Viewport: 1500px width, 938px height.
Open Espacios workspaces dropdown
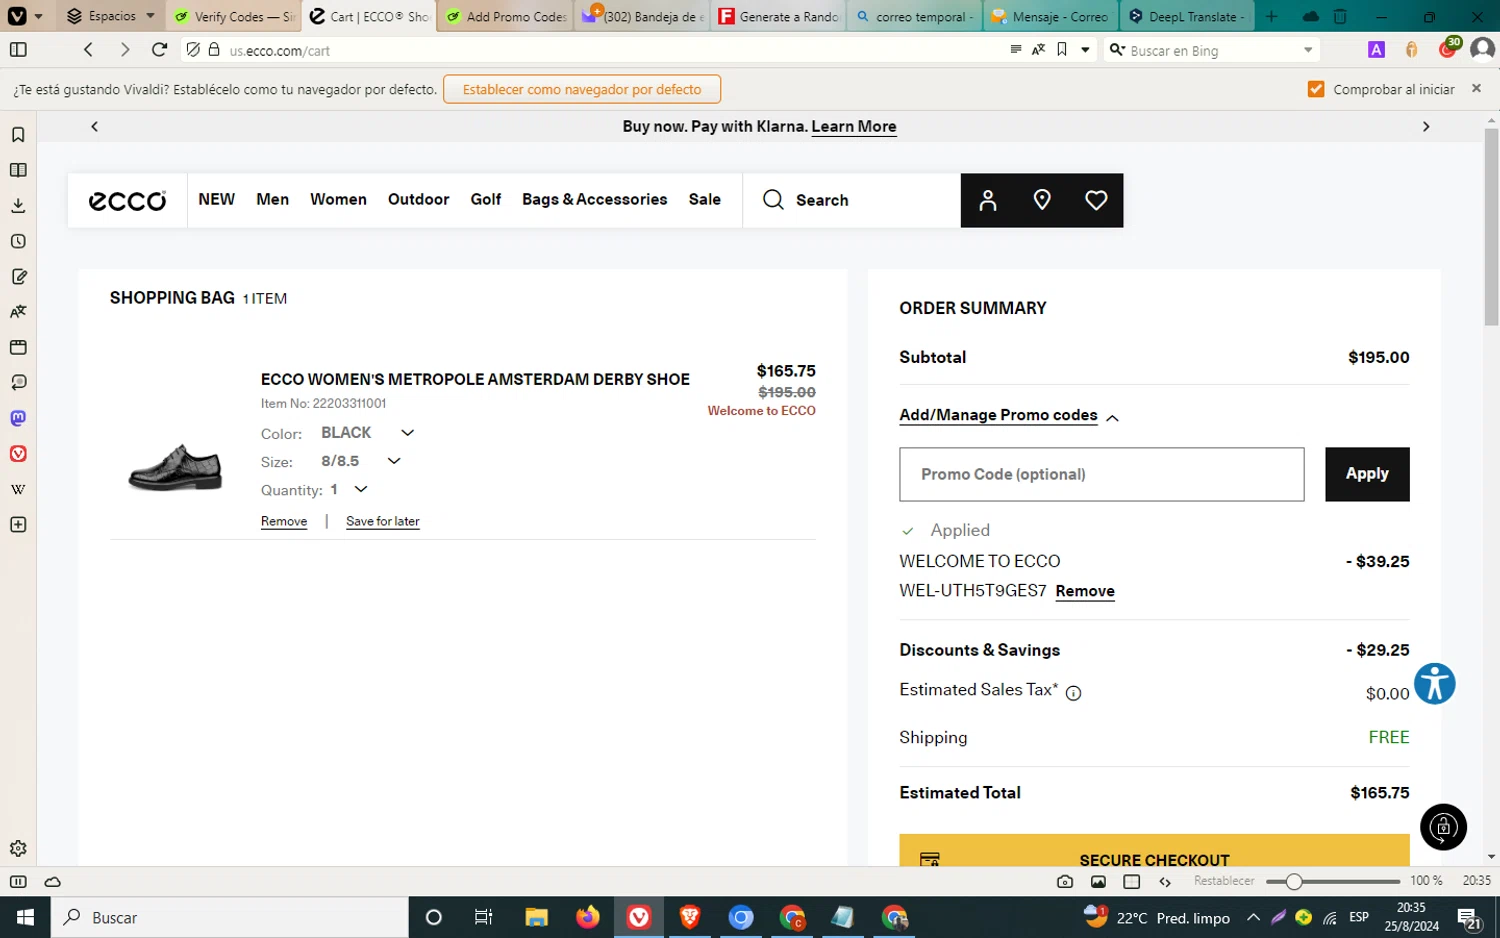point(111,16)
